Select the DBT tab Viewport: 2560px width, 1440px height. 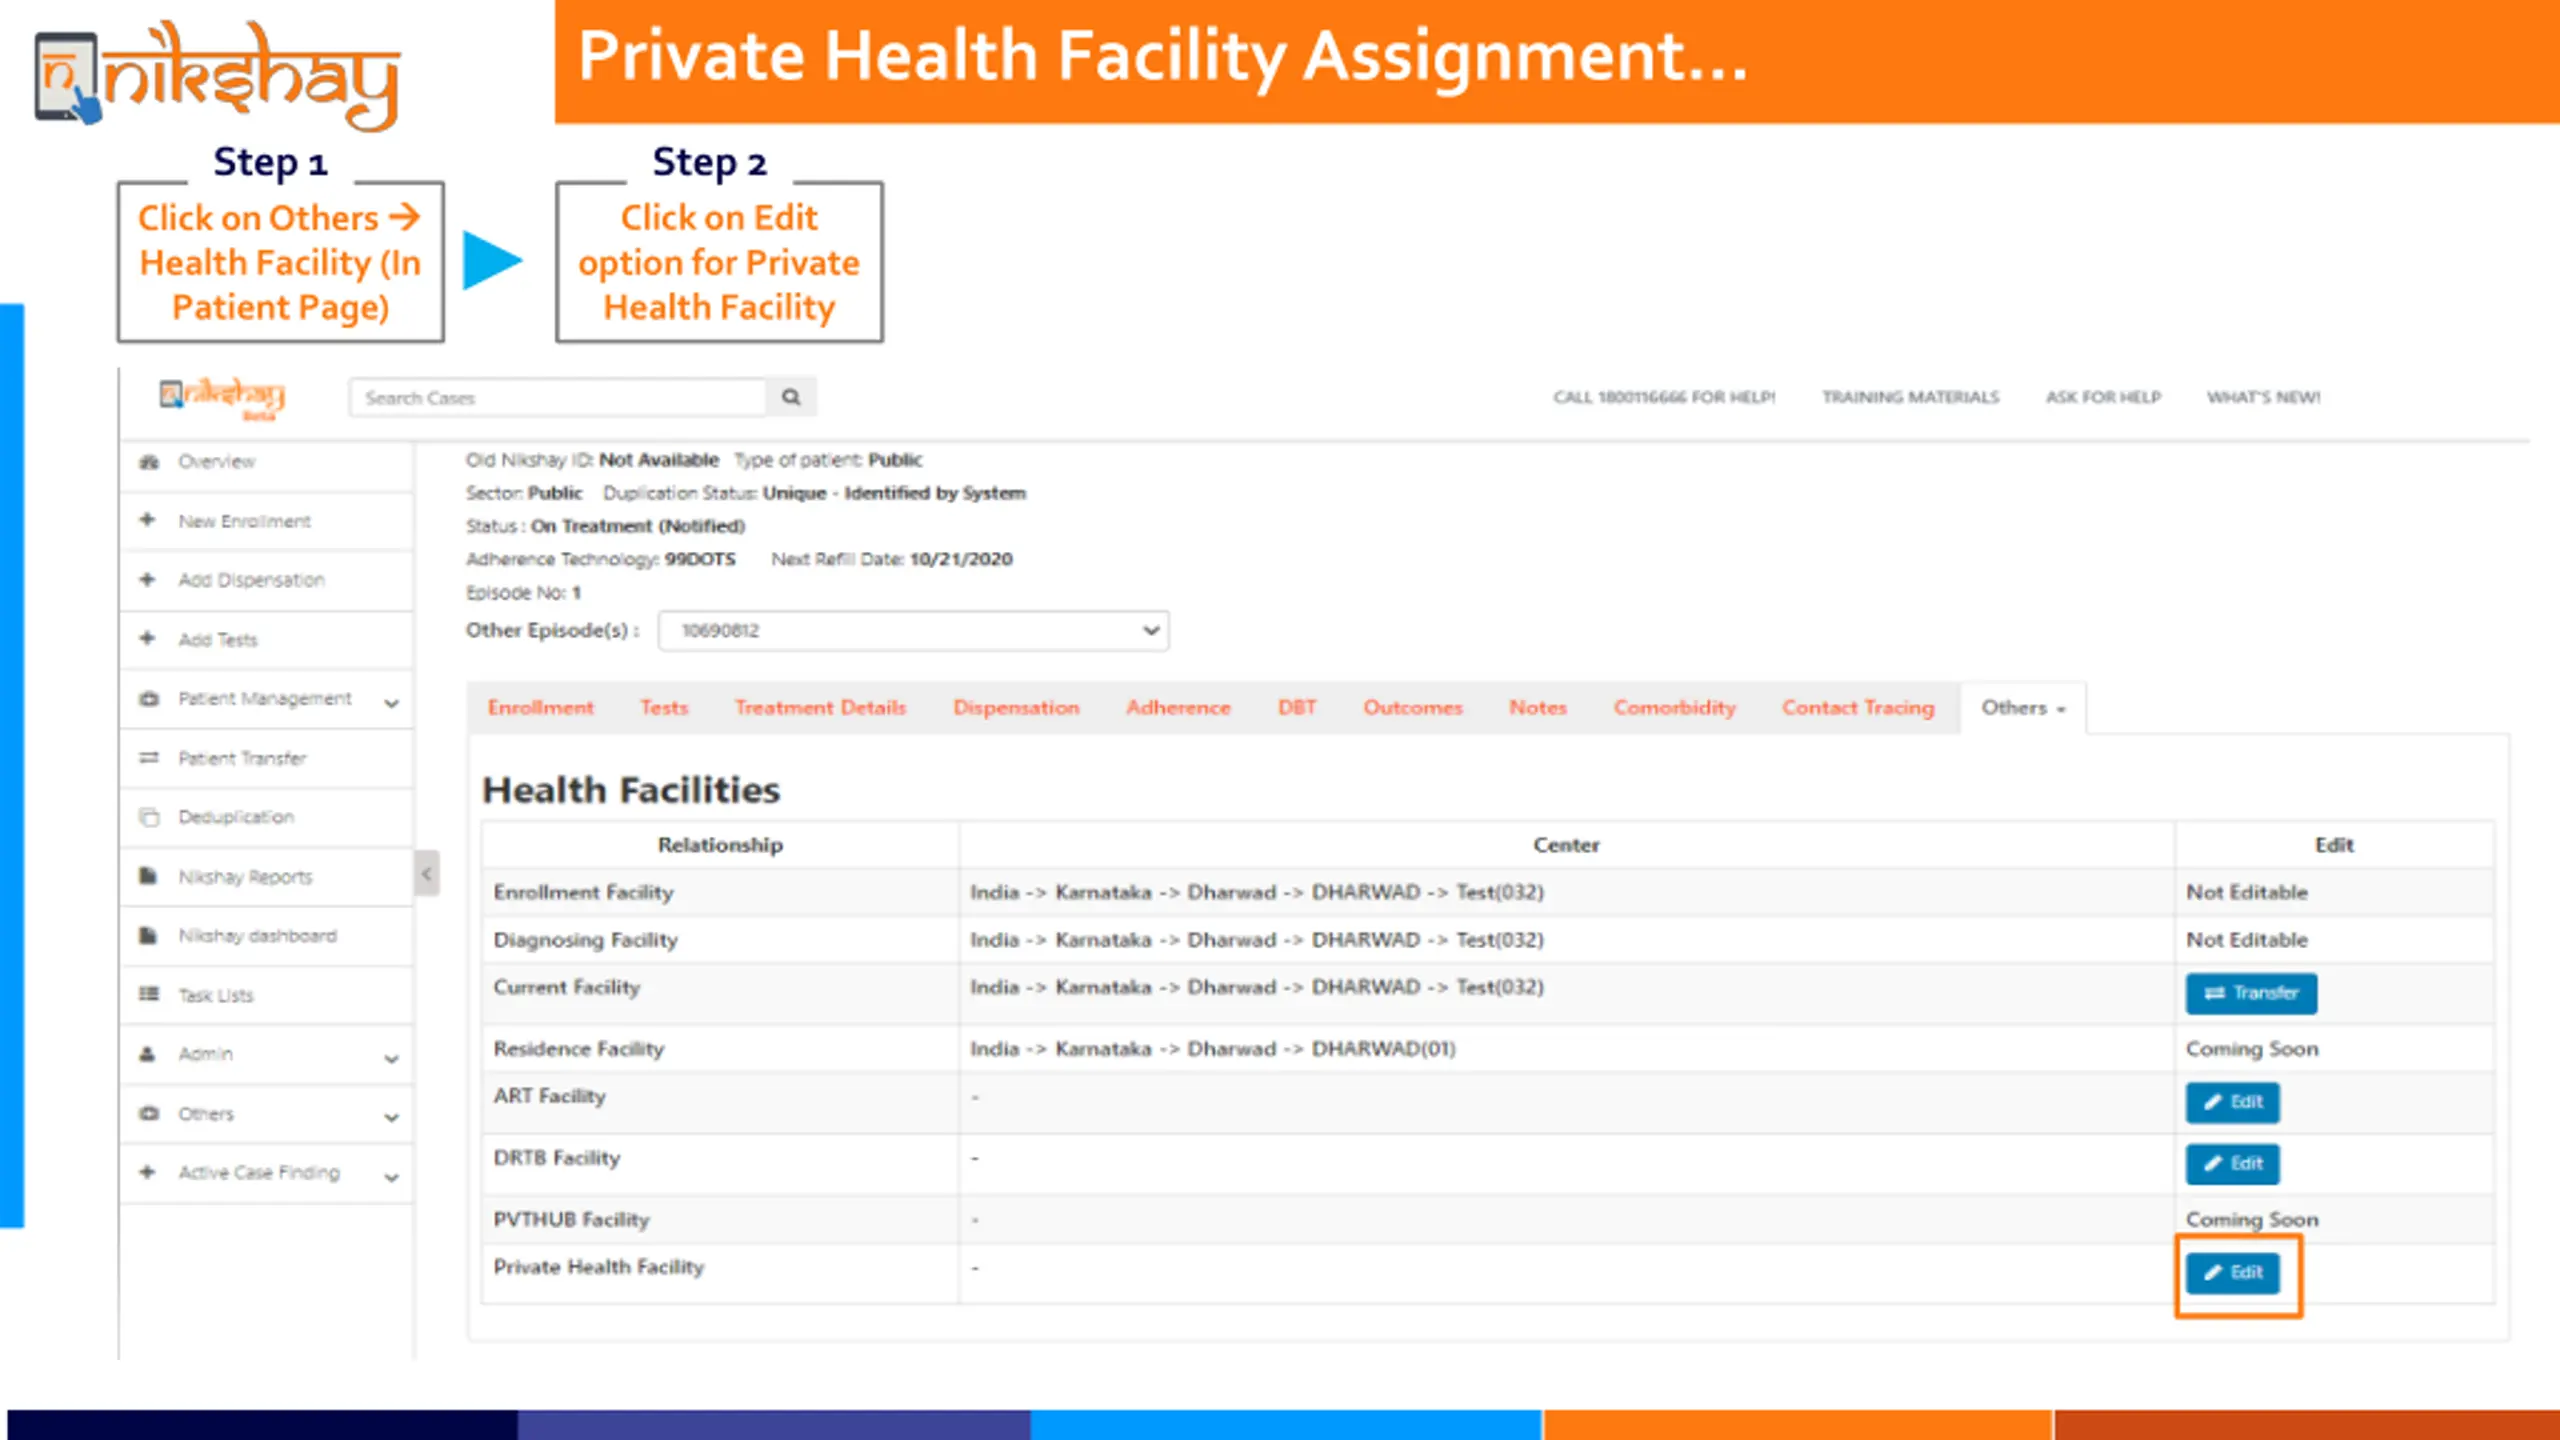pos(1297,708)
